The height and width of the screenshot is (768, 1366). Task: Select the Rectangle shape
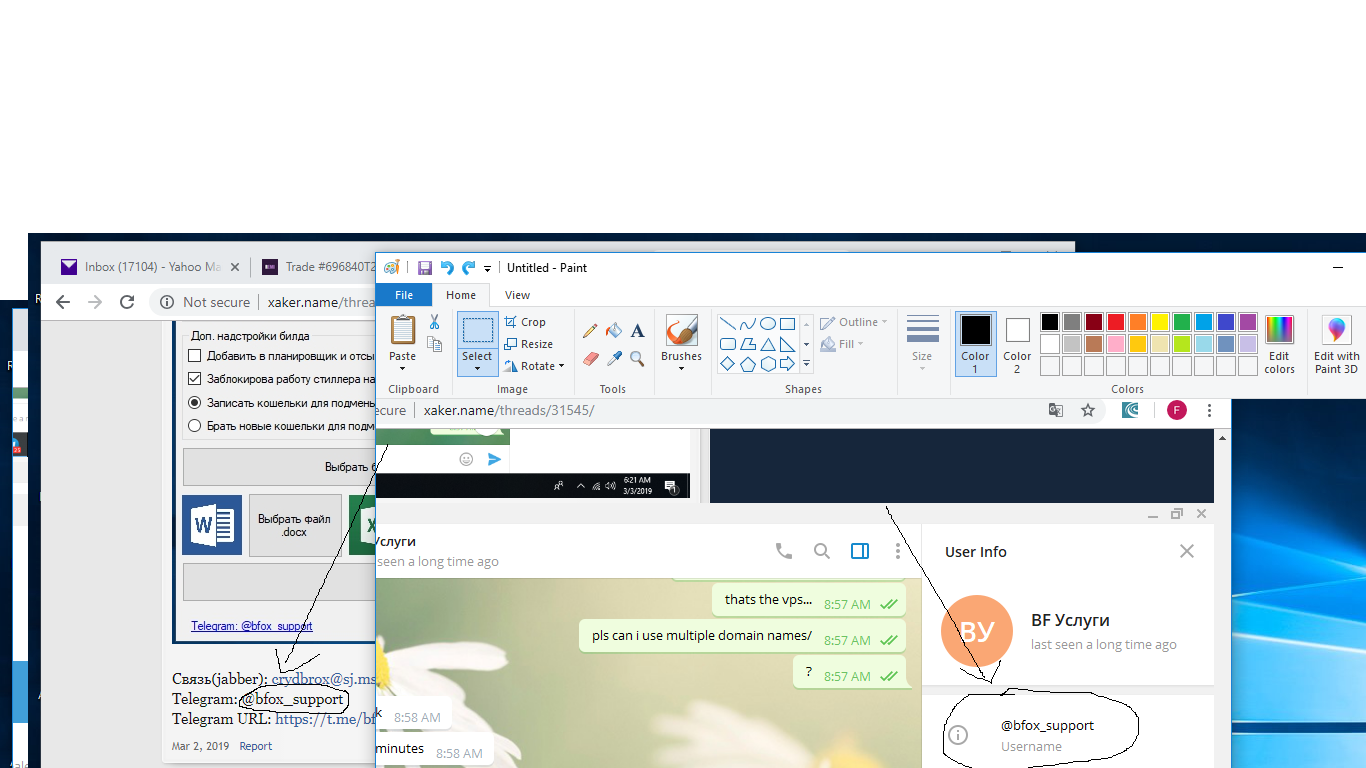[788, 324]
